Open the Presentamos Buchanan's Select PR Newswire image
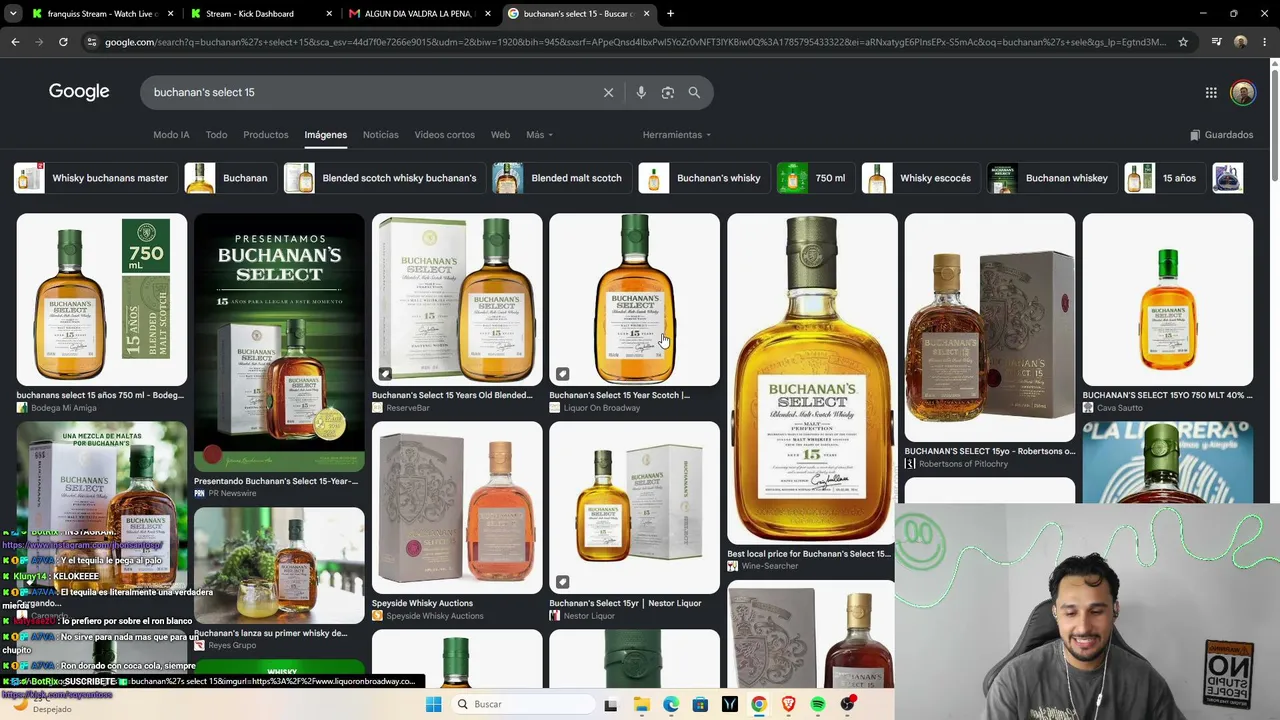Viewport: 1280px width, 720px height. pyautogui.click(x=279, y=343)
